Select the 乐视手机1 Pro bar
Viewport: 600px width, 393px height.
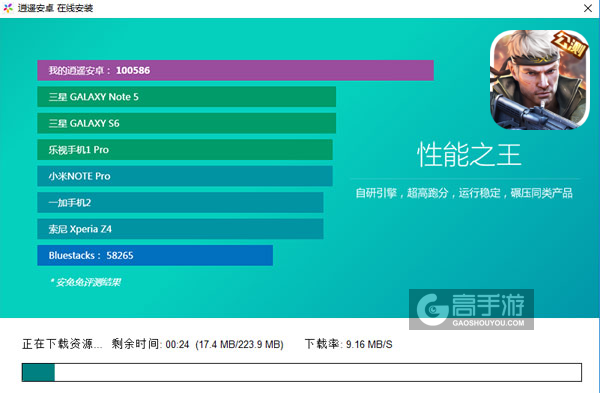click(185, 150)
